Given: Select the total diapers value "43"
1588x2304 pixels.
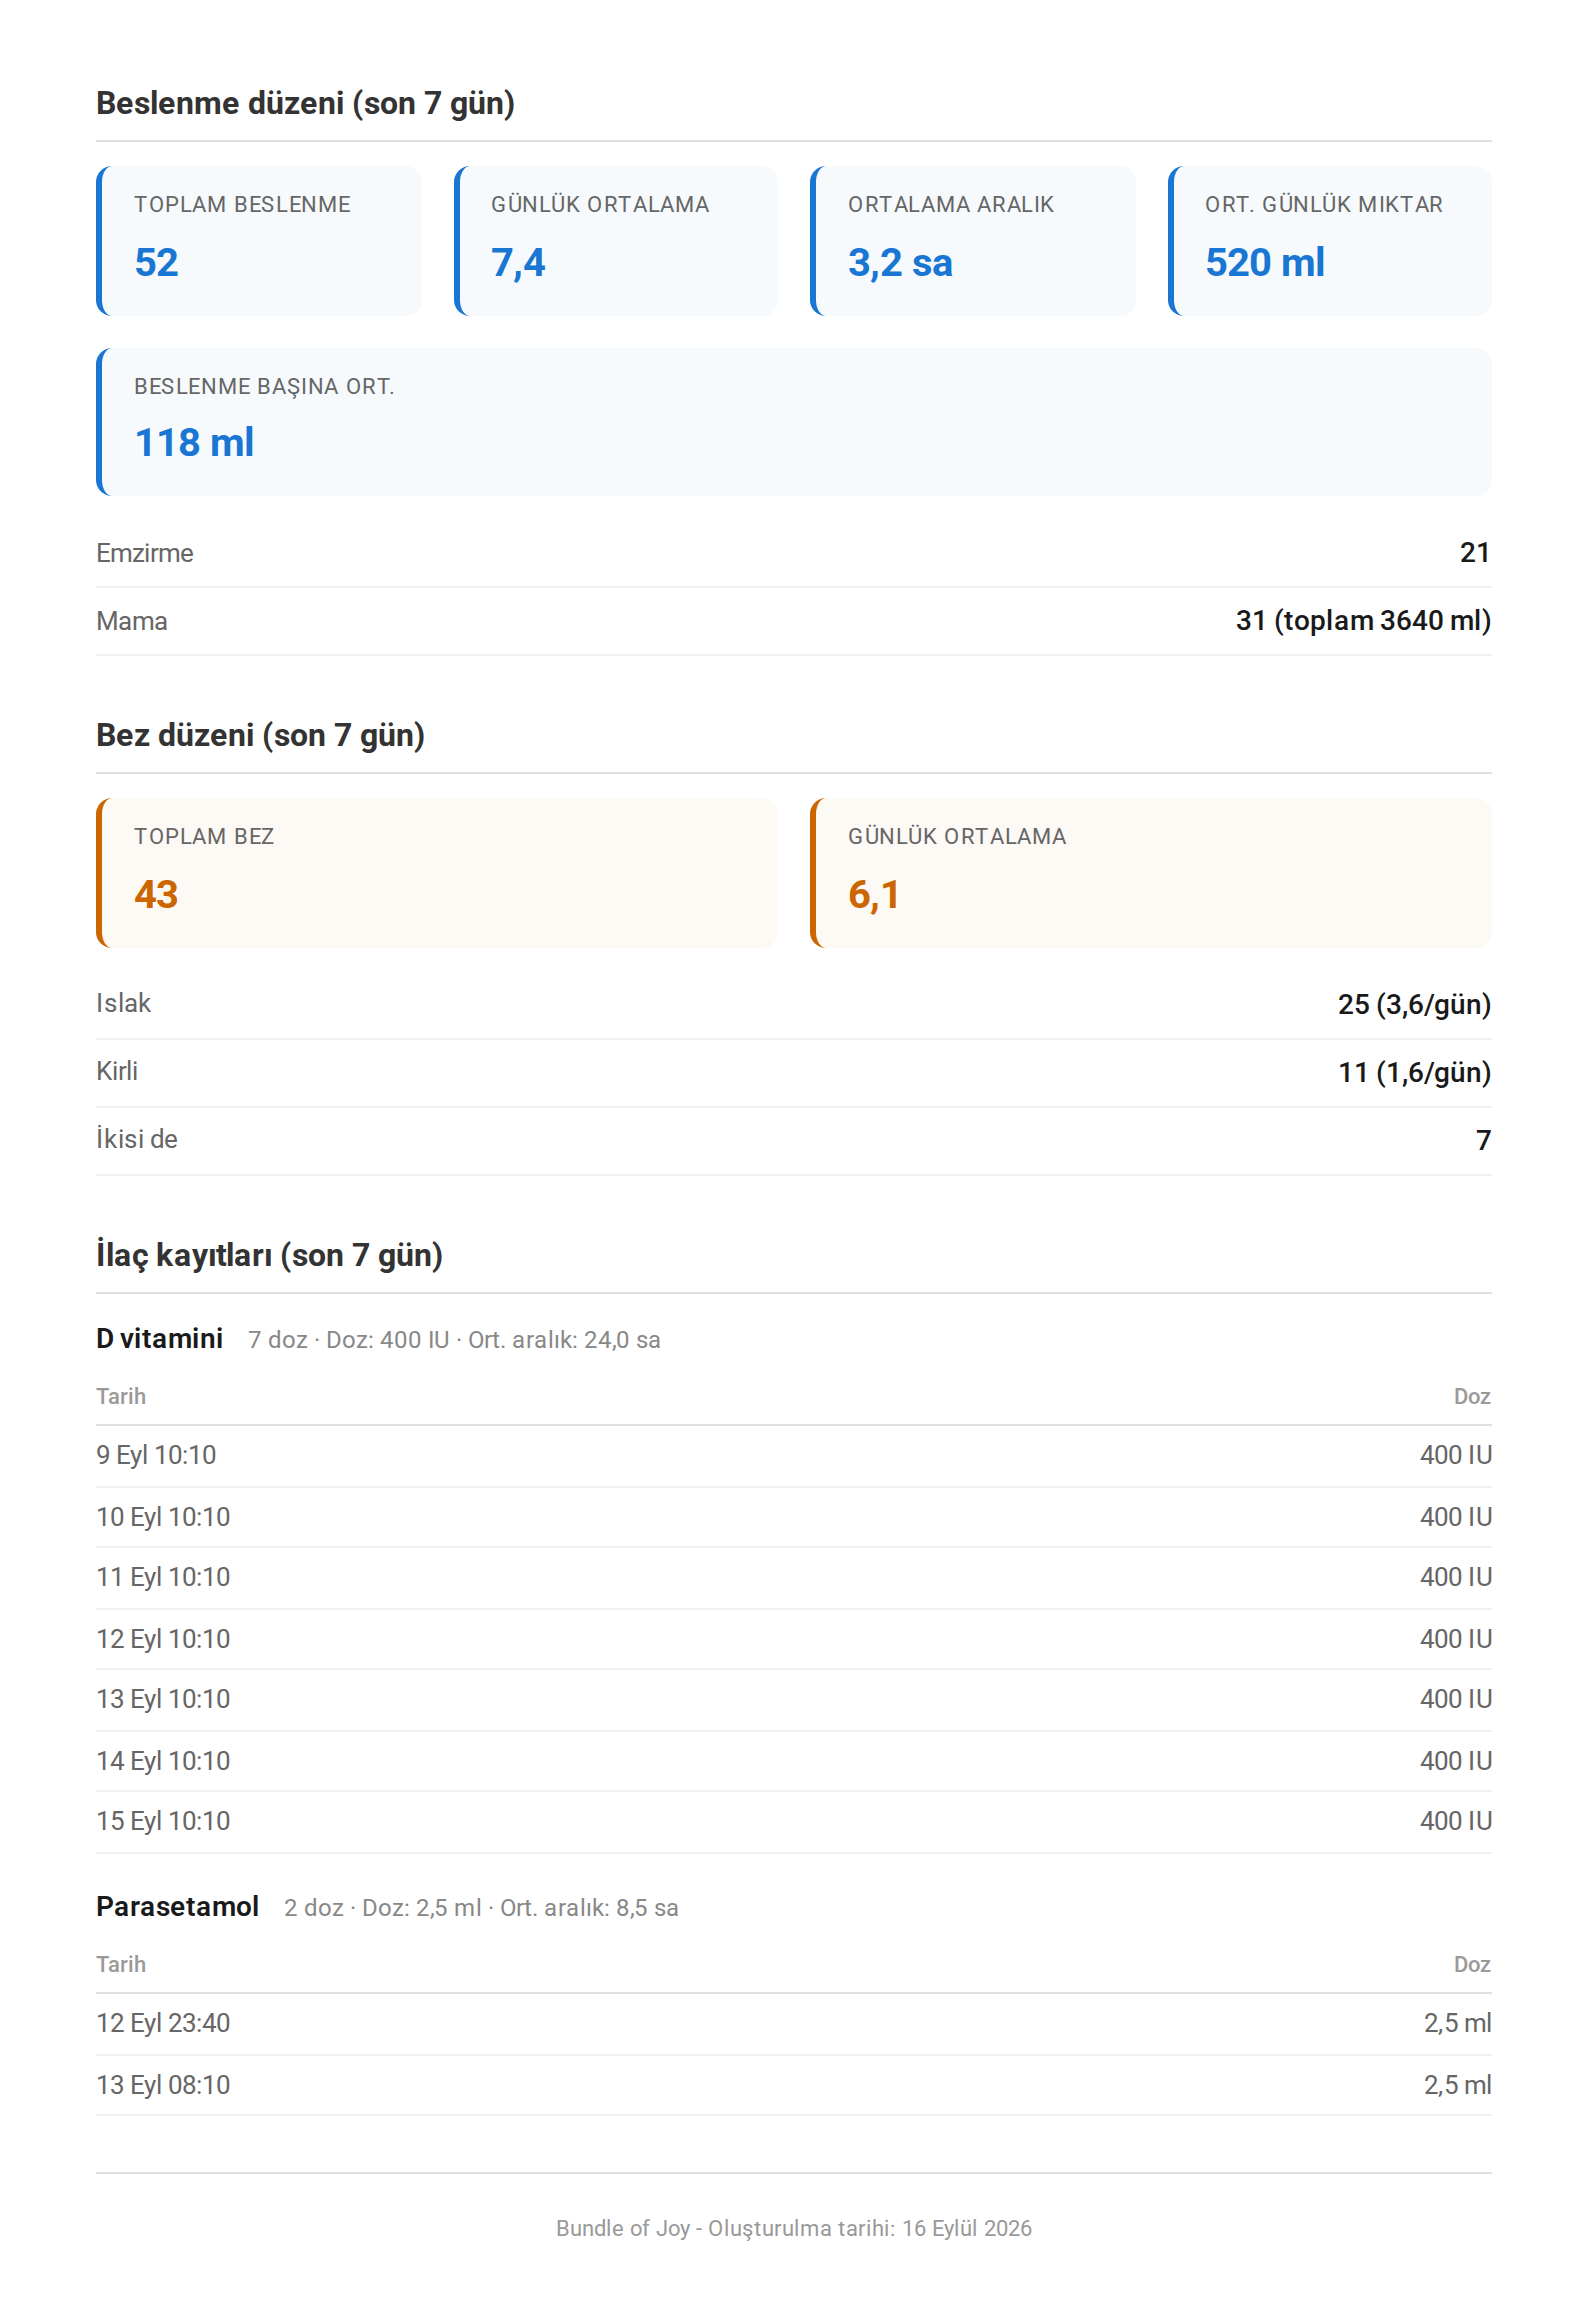Looking at the screenshot, I should pos(156,894).
